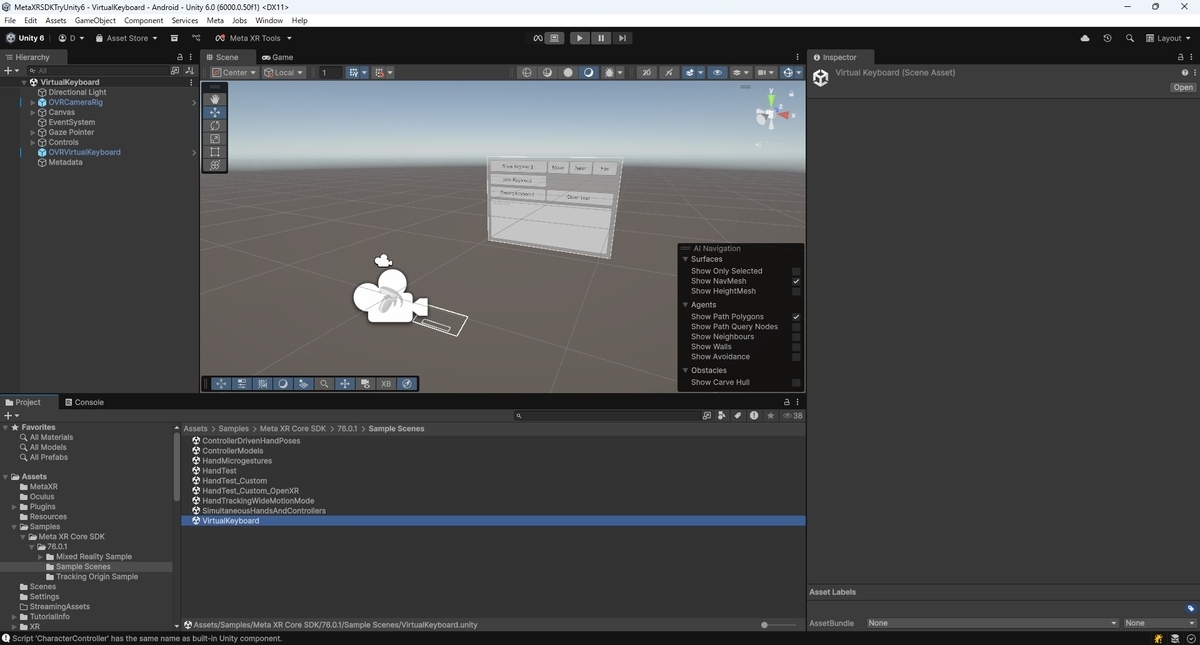Click the Play button

(x=579, y=38)
